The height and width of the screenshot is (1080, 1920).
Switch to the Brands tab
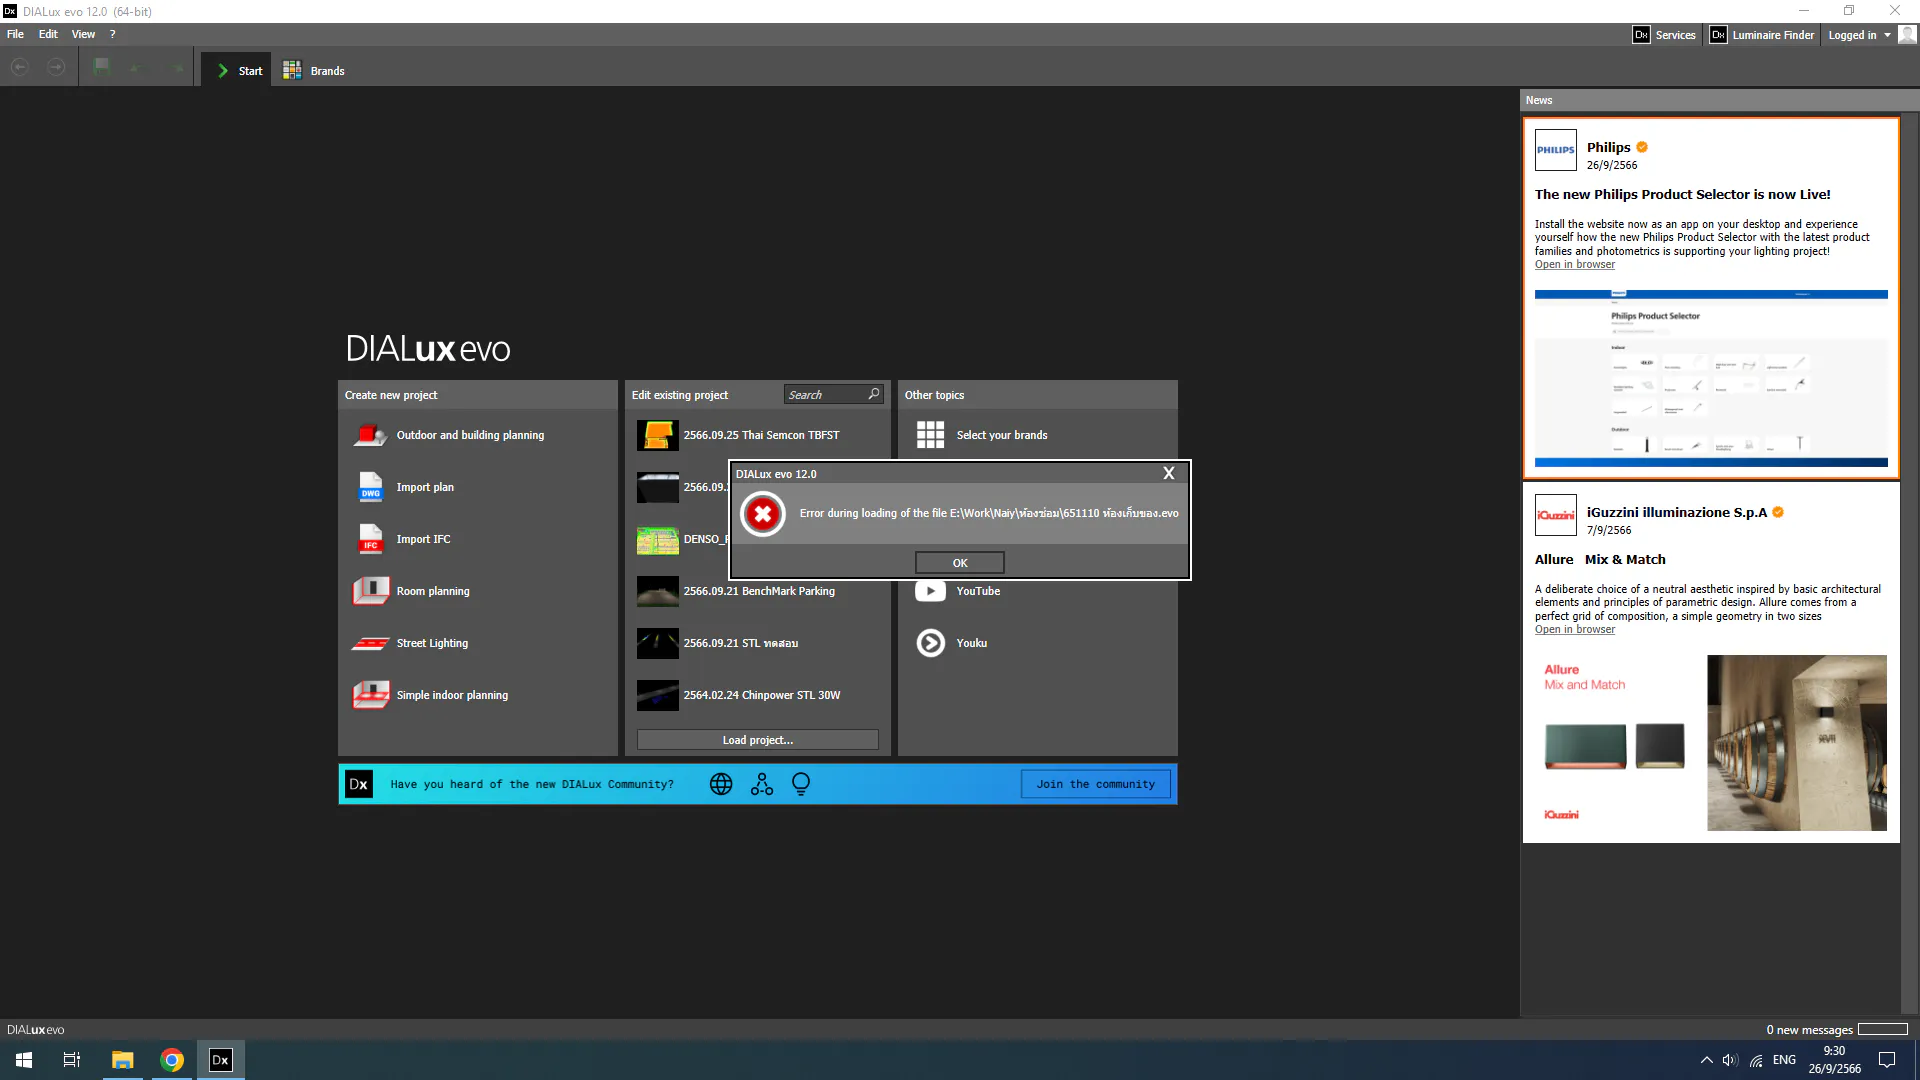314,70
